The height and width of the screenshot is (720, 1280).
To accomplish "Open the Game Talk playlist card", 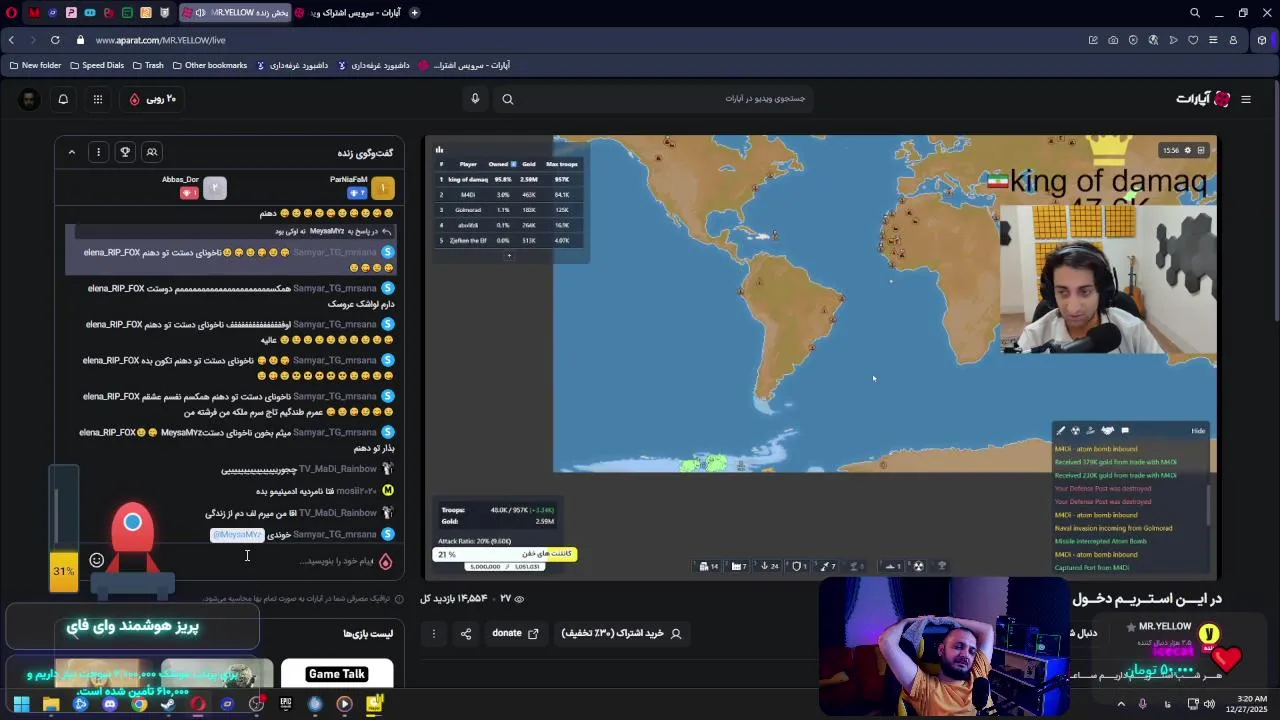I will (x=337, y=674).
